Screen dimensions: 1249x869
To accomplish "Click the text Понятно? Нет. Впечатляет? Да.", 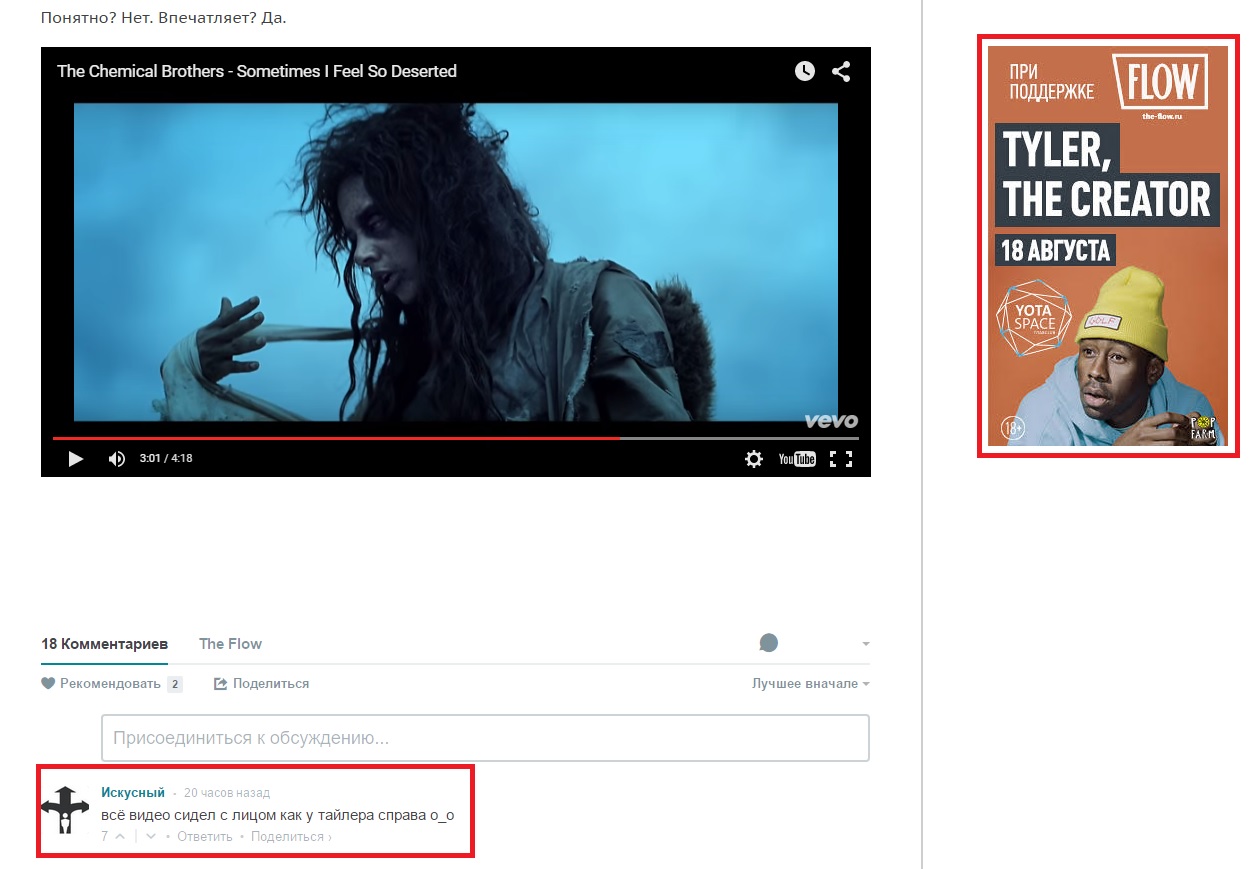I will click(164, 17).
